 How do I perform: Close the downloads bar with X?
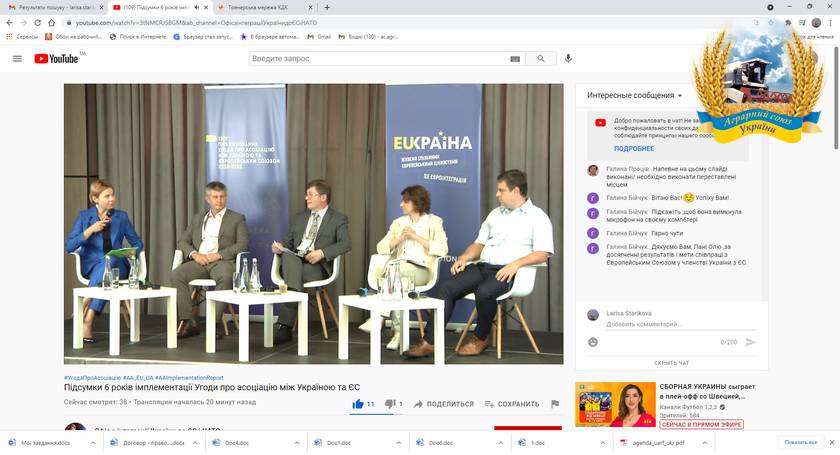(x=831, y=443)
